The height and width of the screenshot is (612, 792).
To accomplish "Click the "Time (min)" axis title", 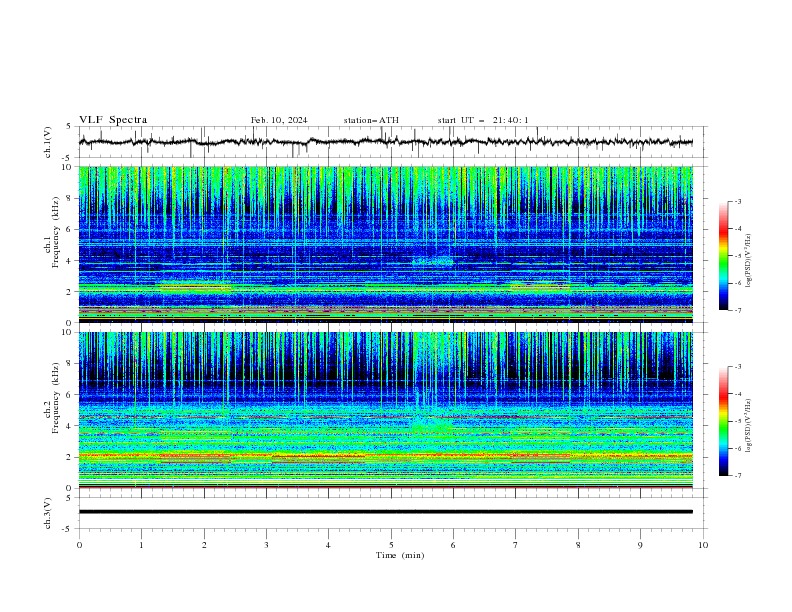I will click(400, 555).
